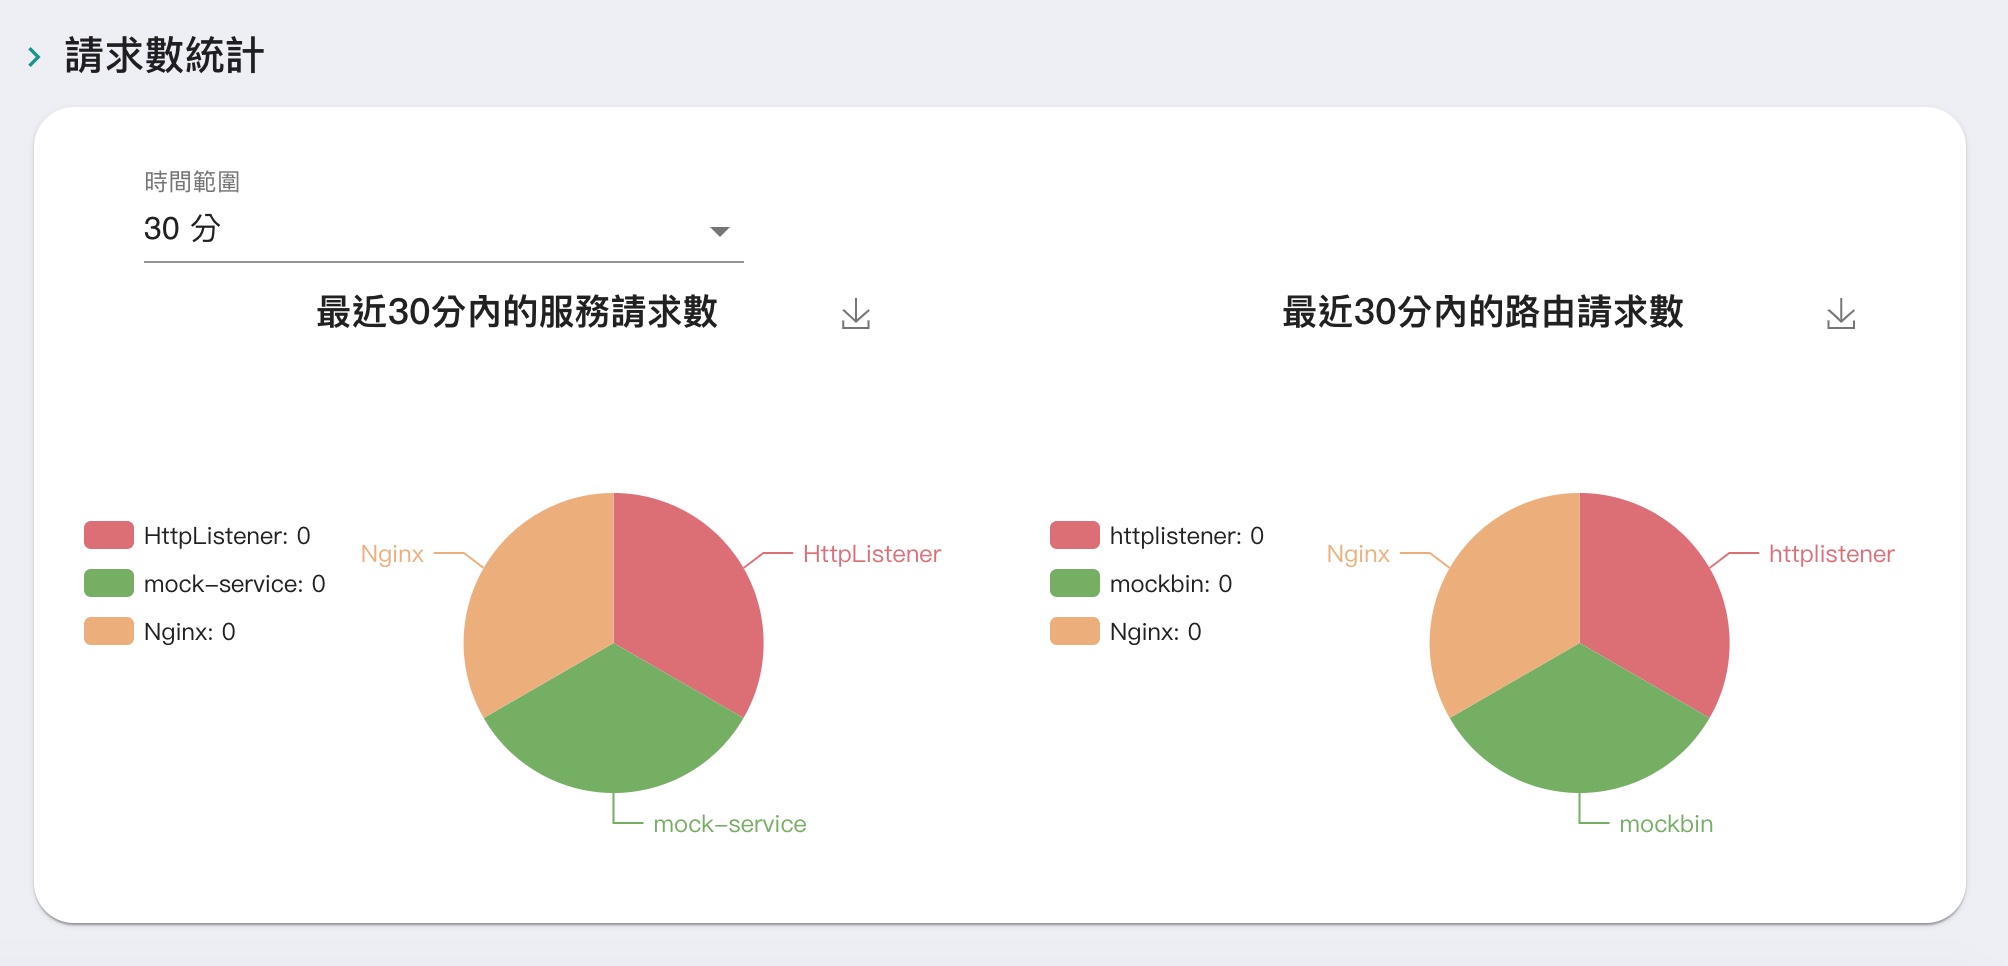The height and width of the screenshot is (966, 2008).
Task: Collapse the 請求數統計 section chevron
Action: pyautogui.click(x=35, y=57)
